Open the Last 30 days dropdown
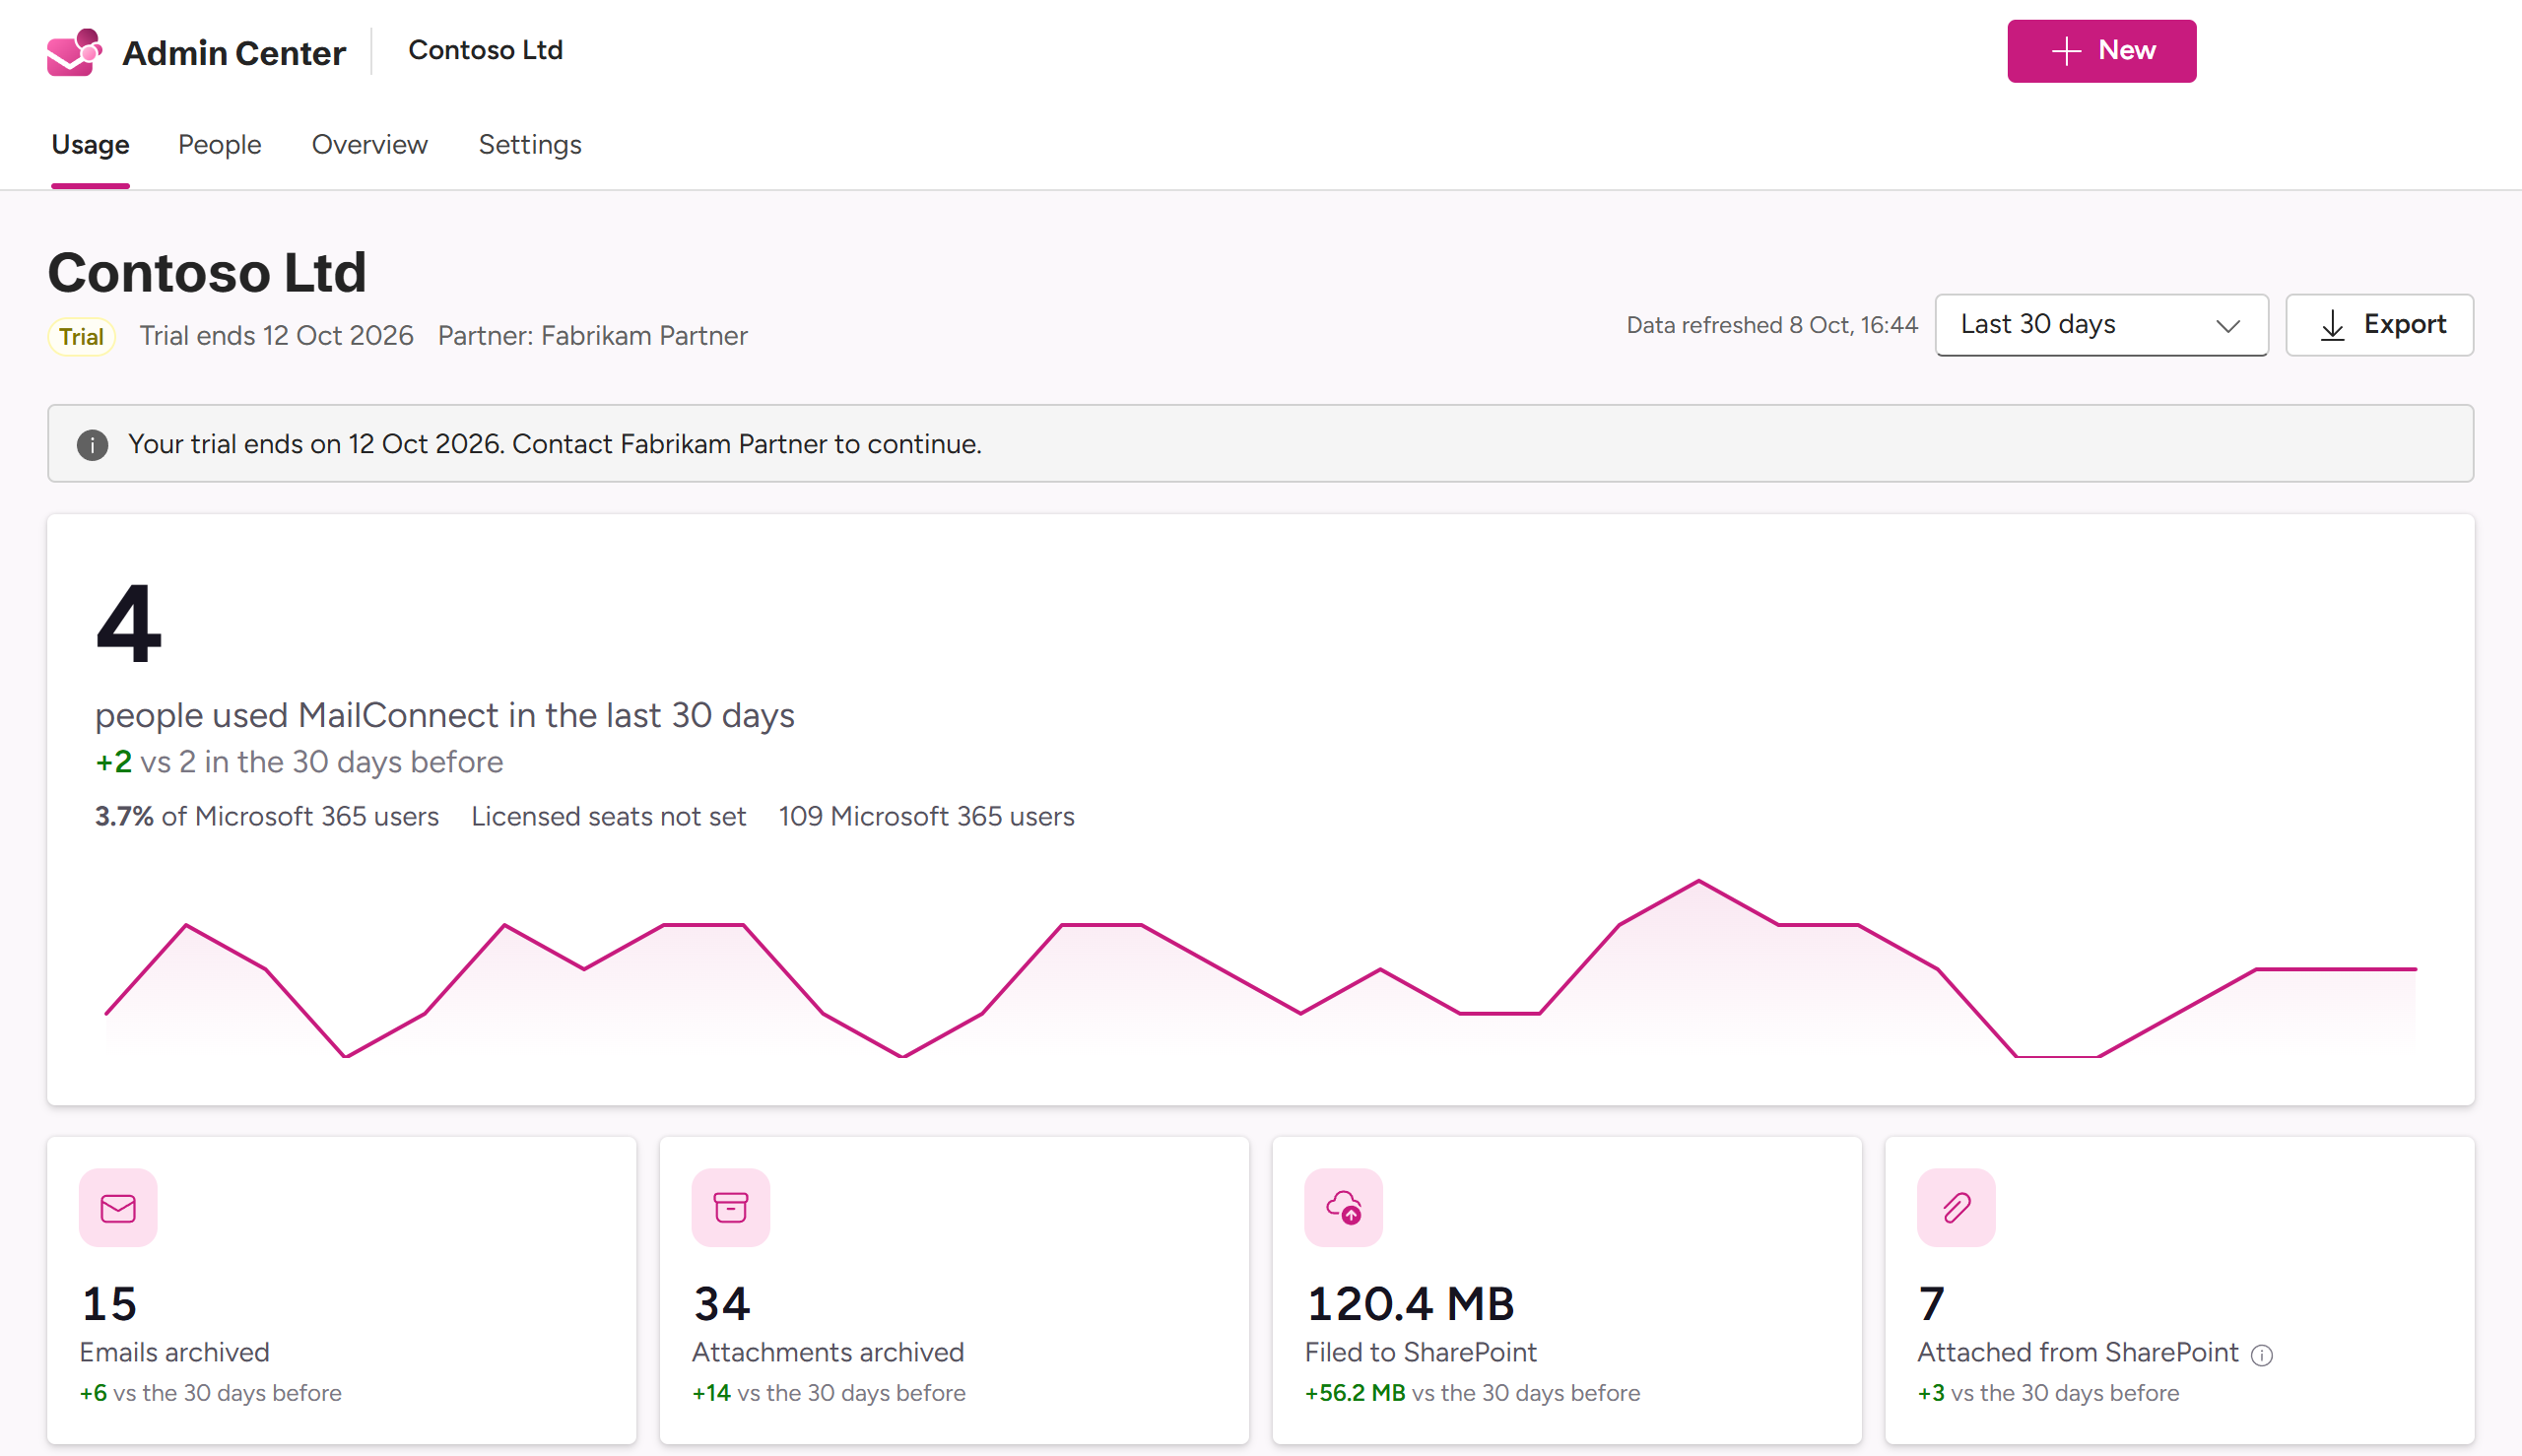Image resolution: width=2522 pixels, height=1456 pixels. [2101, 325]
